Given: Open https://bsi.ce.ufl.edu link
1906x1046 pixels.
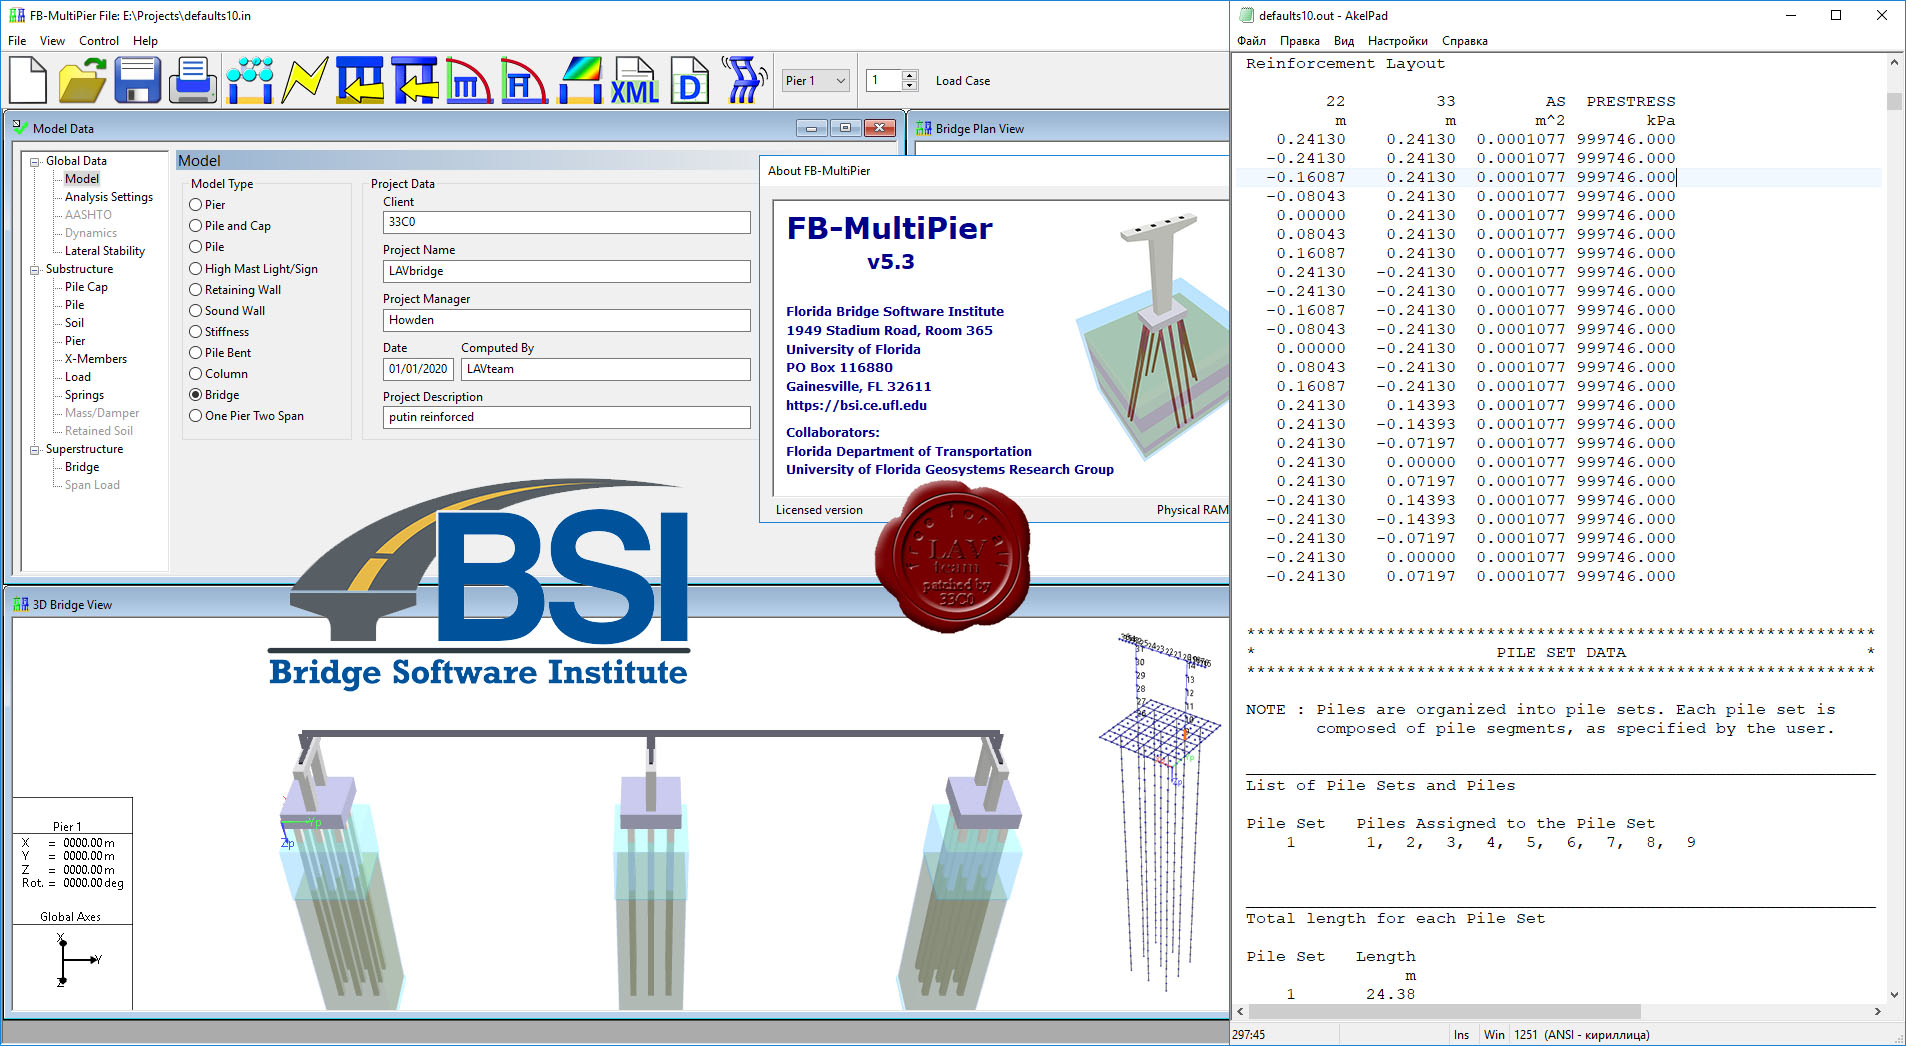Looking at the screenshot, I should tap(856, 406).
